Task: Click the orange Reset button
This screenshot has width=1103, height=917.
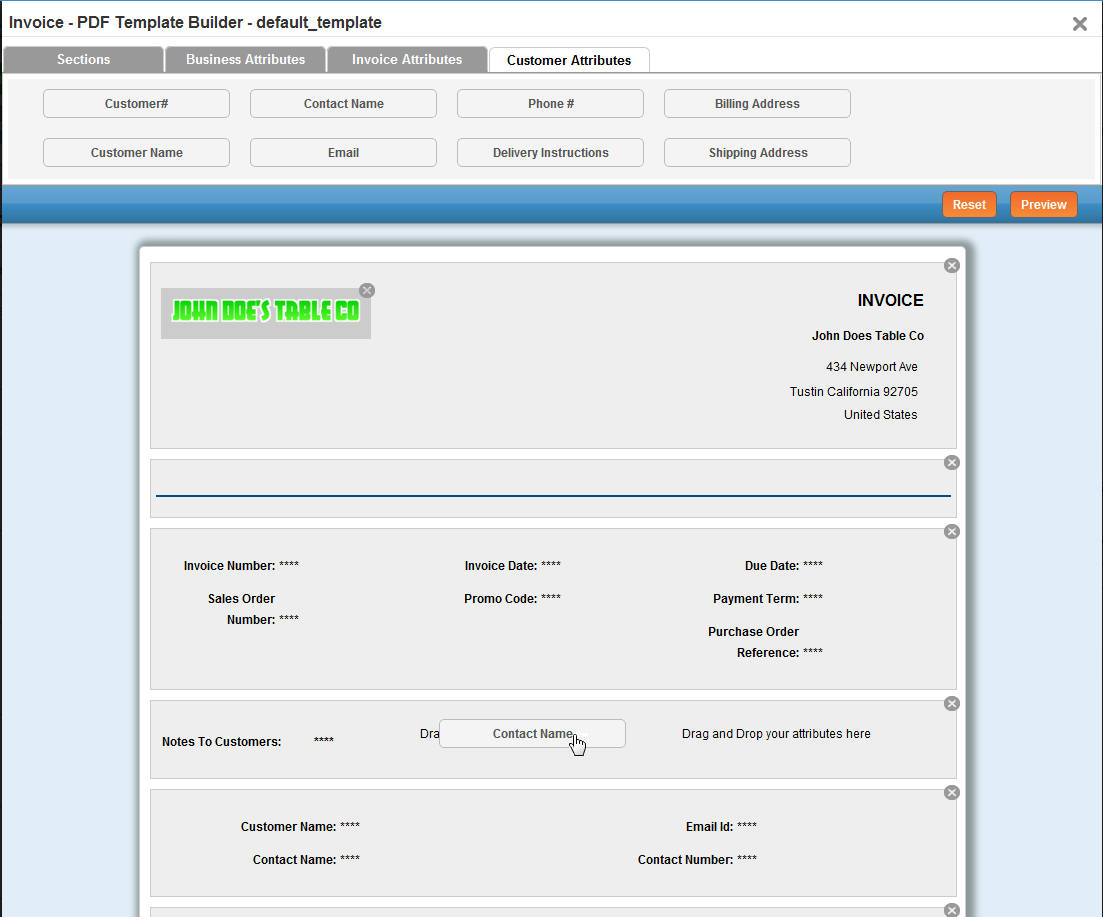Action: coord(968,204)
